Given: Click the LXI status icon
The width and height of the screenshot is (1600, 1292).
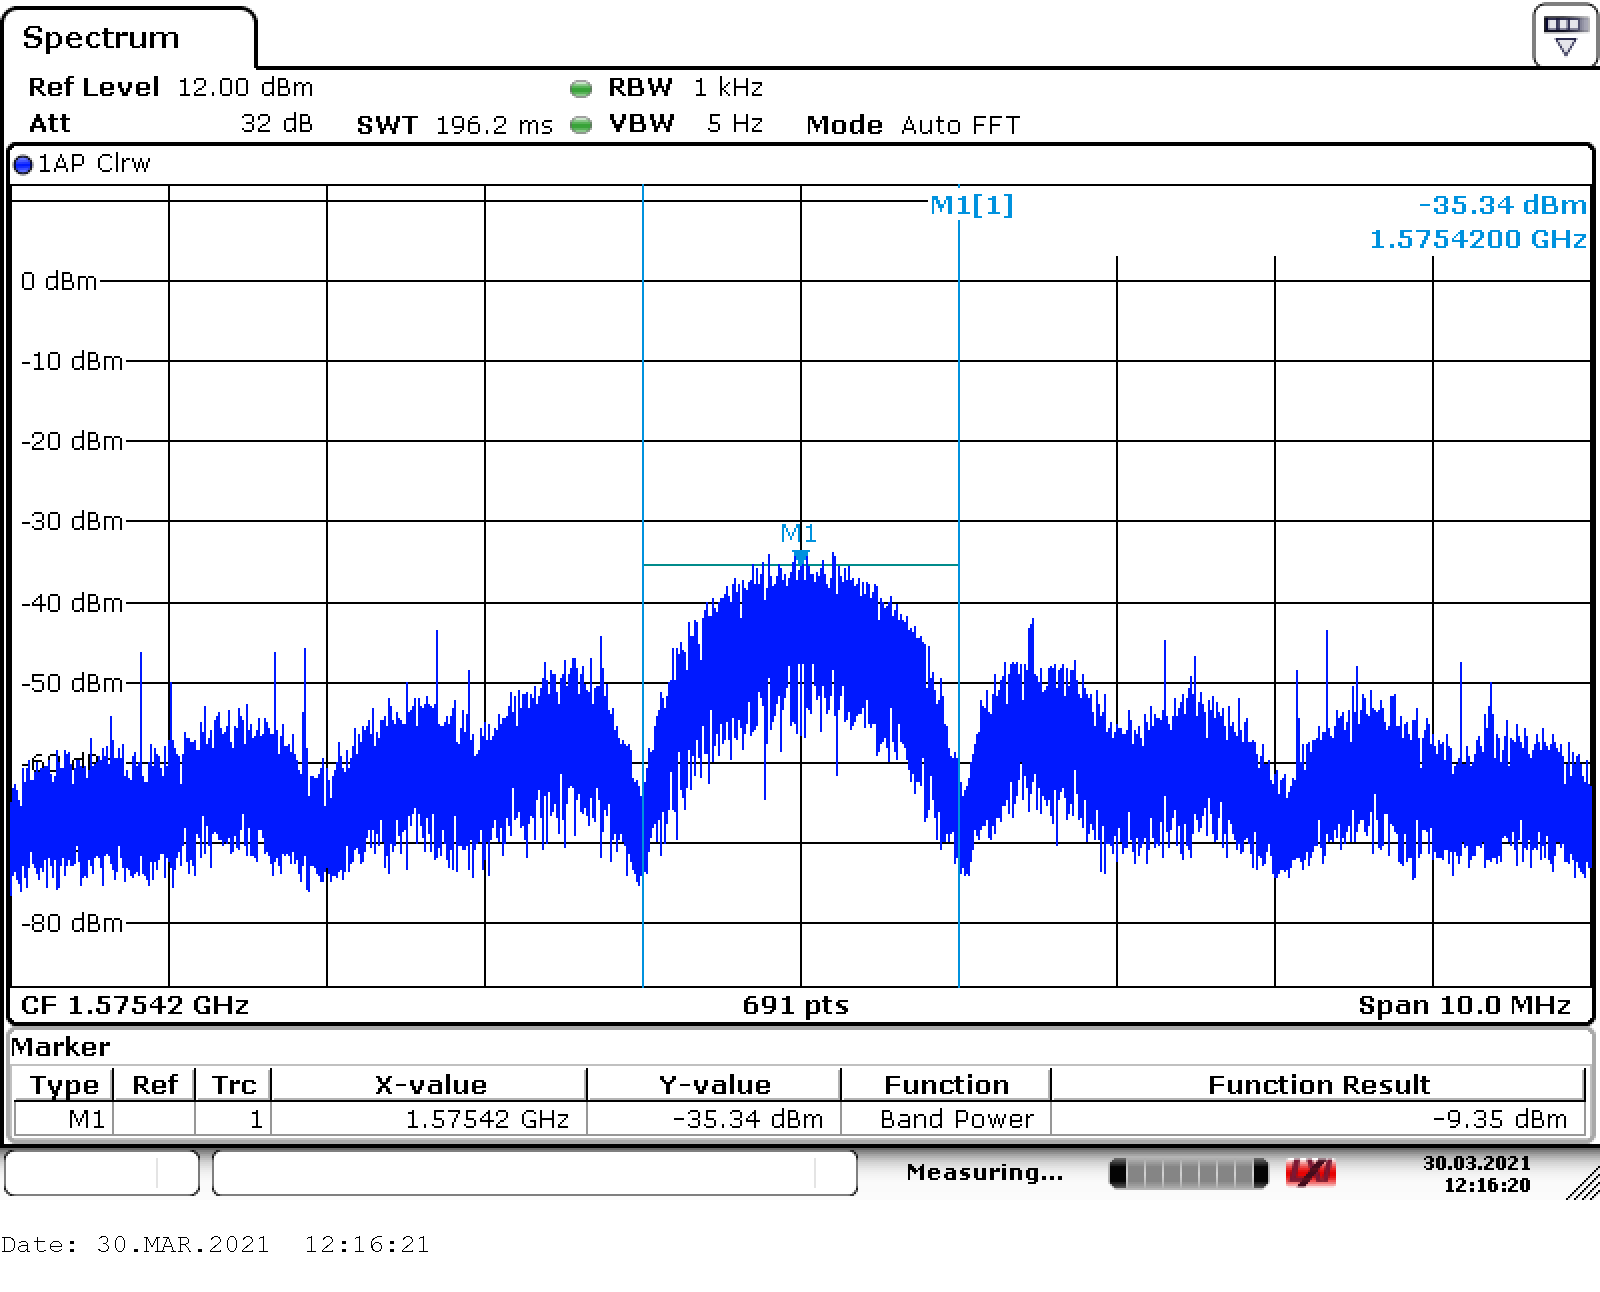Looking at the screenshot, I should pos(1310,1173).
